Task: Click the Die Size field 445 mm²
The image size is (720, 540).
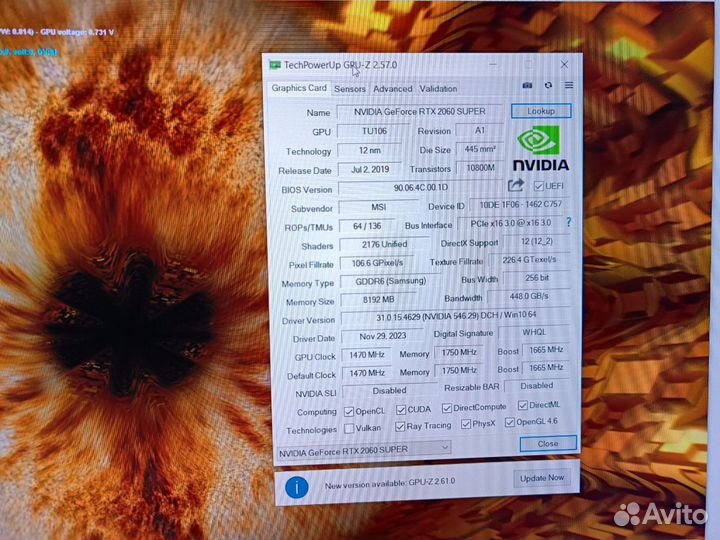Action: (479, 149)
